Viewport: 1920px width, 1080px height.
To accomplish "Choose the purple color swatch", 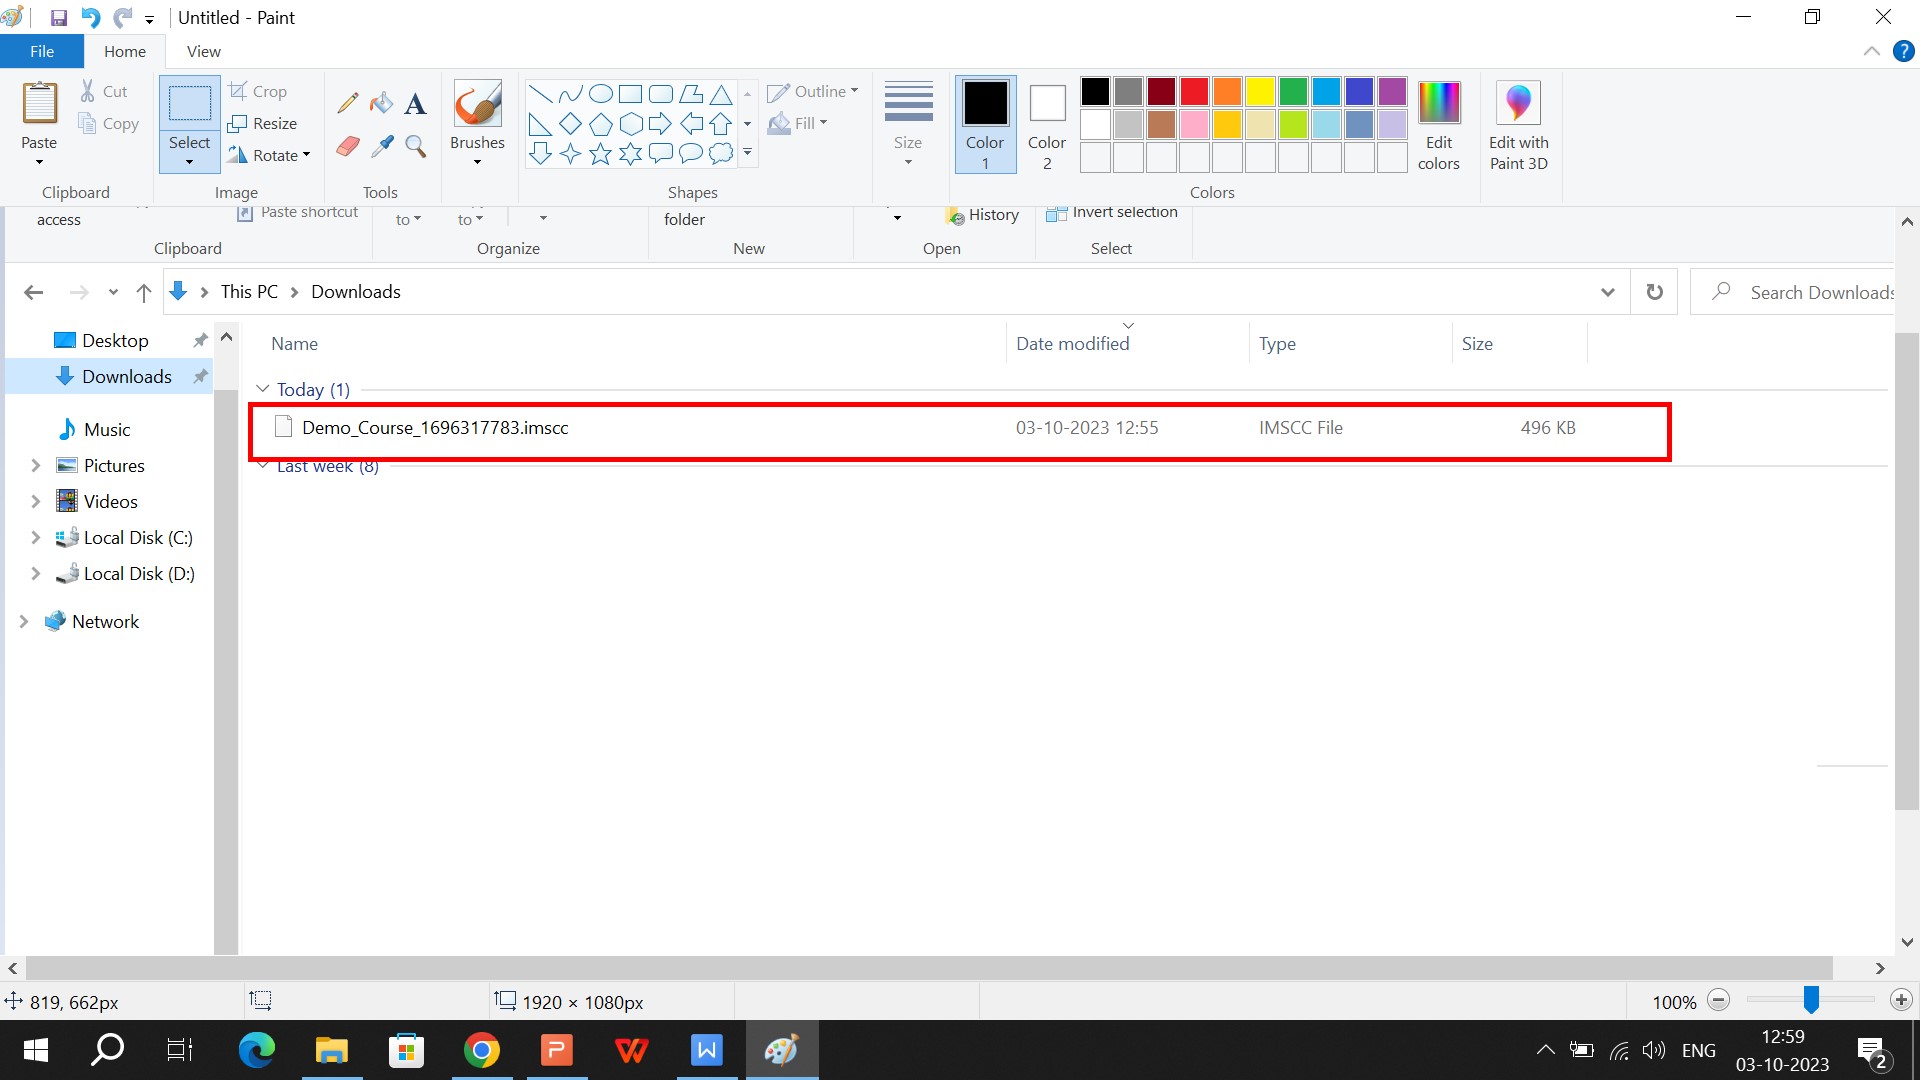I will click(x=1392, y=92).
